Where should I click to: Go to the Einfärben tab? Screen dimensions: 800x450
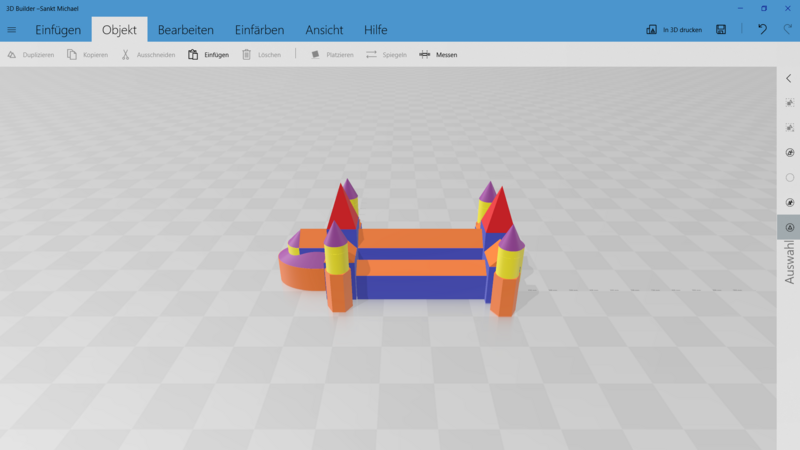[259, 30]
